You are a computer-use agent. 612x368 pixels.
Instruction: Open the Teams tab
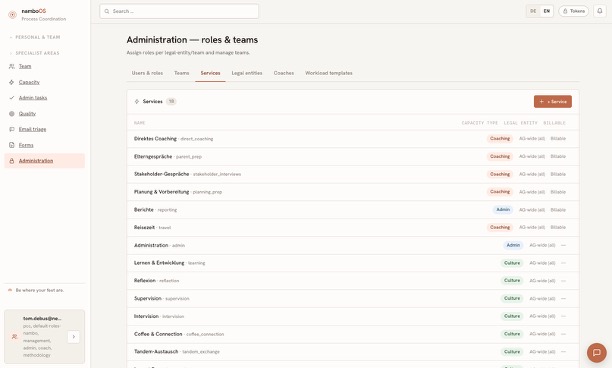coord(181,73)
